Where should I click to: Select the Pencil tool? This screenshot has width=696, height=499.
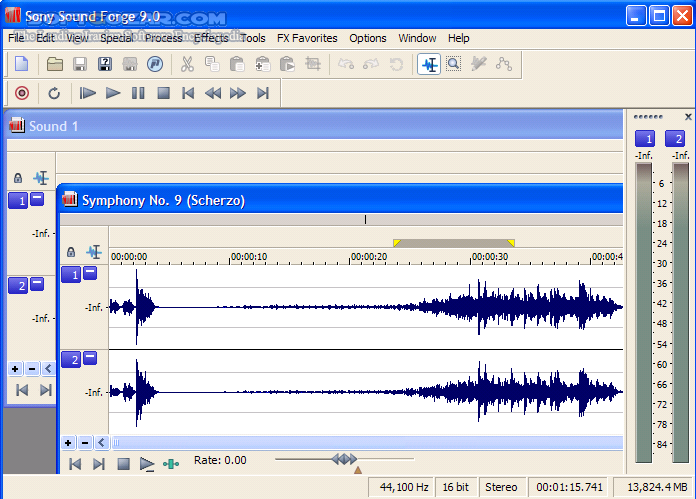pos(478,64)
